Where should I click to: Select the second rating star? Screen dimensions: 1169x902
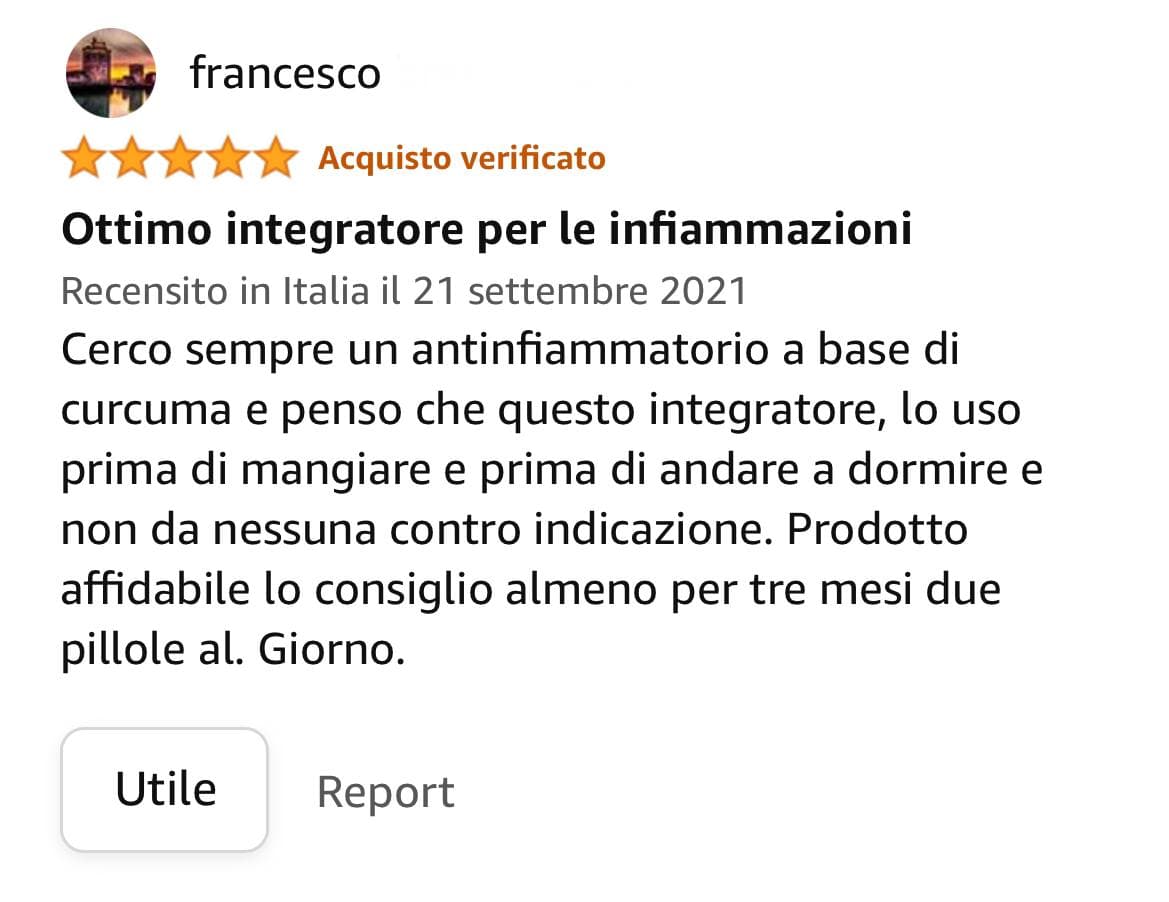point(132,157)
